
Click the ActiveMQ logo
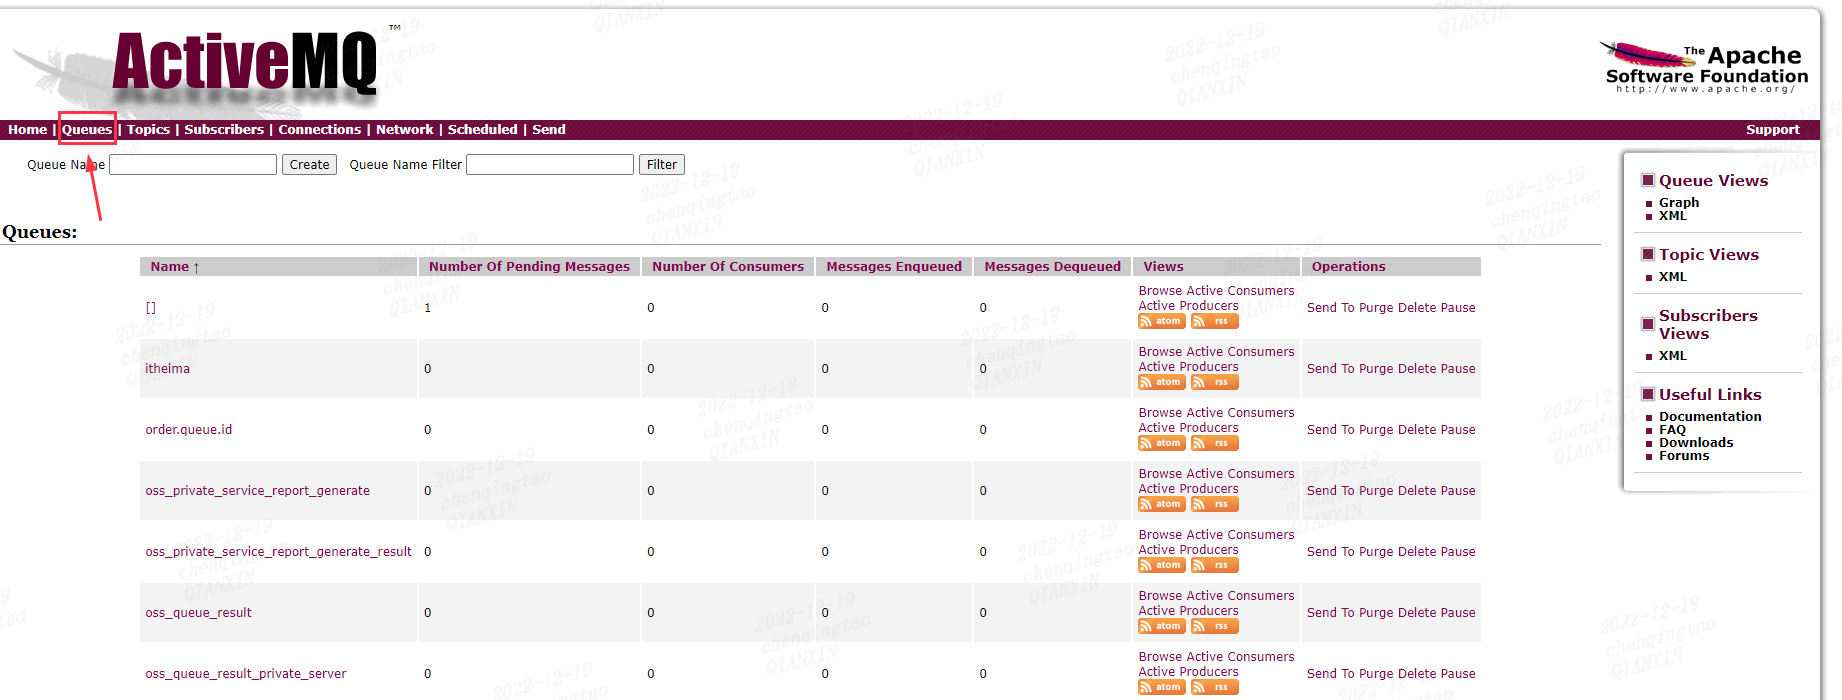(245, 64)
